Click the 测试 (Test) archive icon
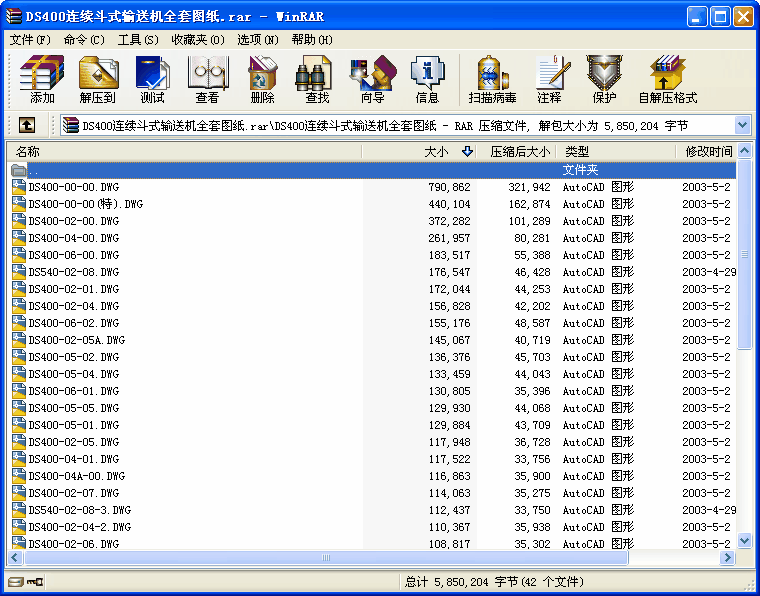The image size is (760, 596). pos(153,80)
